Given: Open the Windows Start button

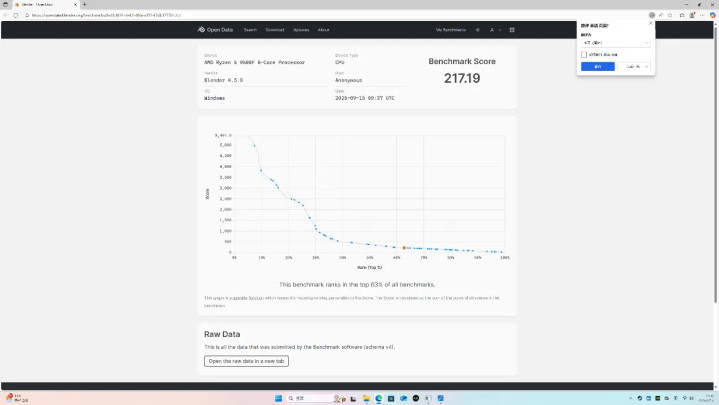Looking at the screenshot, I should click(x=278, y=398).
